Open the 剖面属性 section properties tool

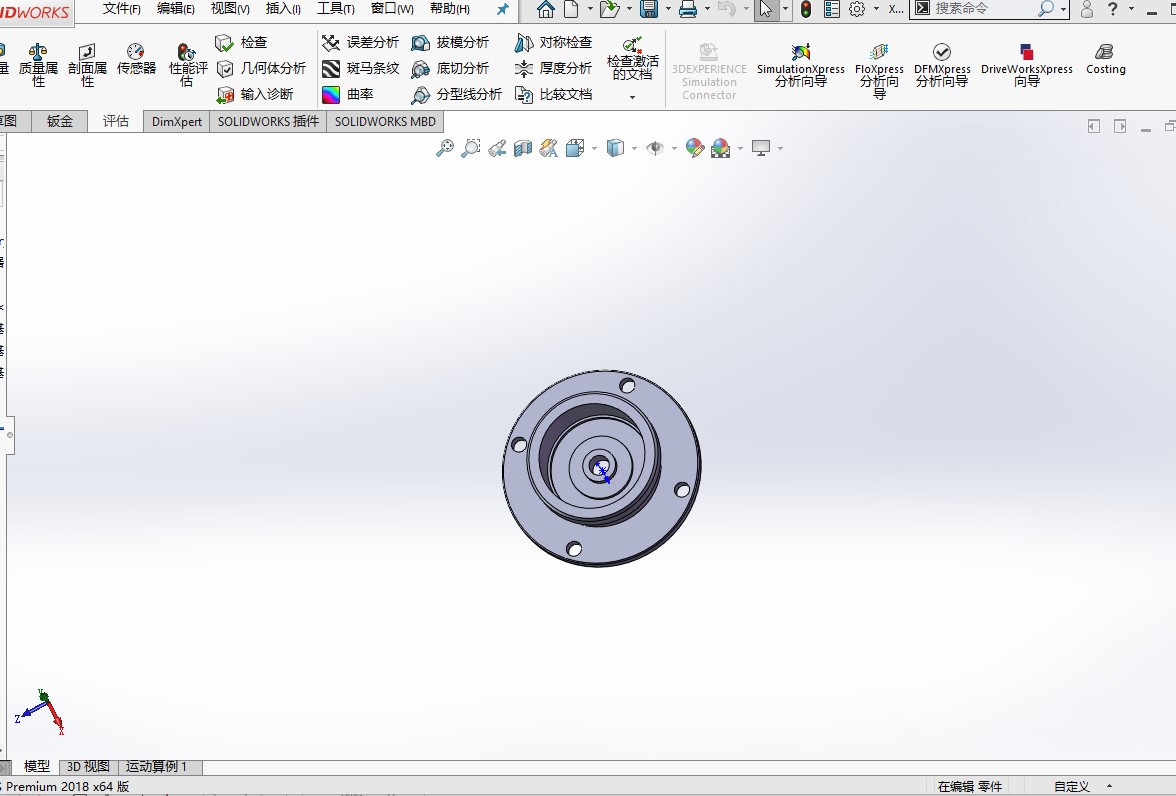click(x=87, y=65)
